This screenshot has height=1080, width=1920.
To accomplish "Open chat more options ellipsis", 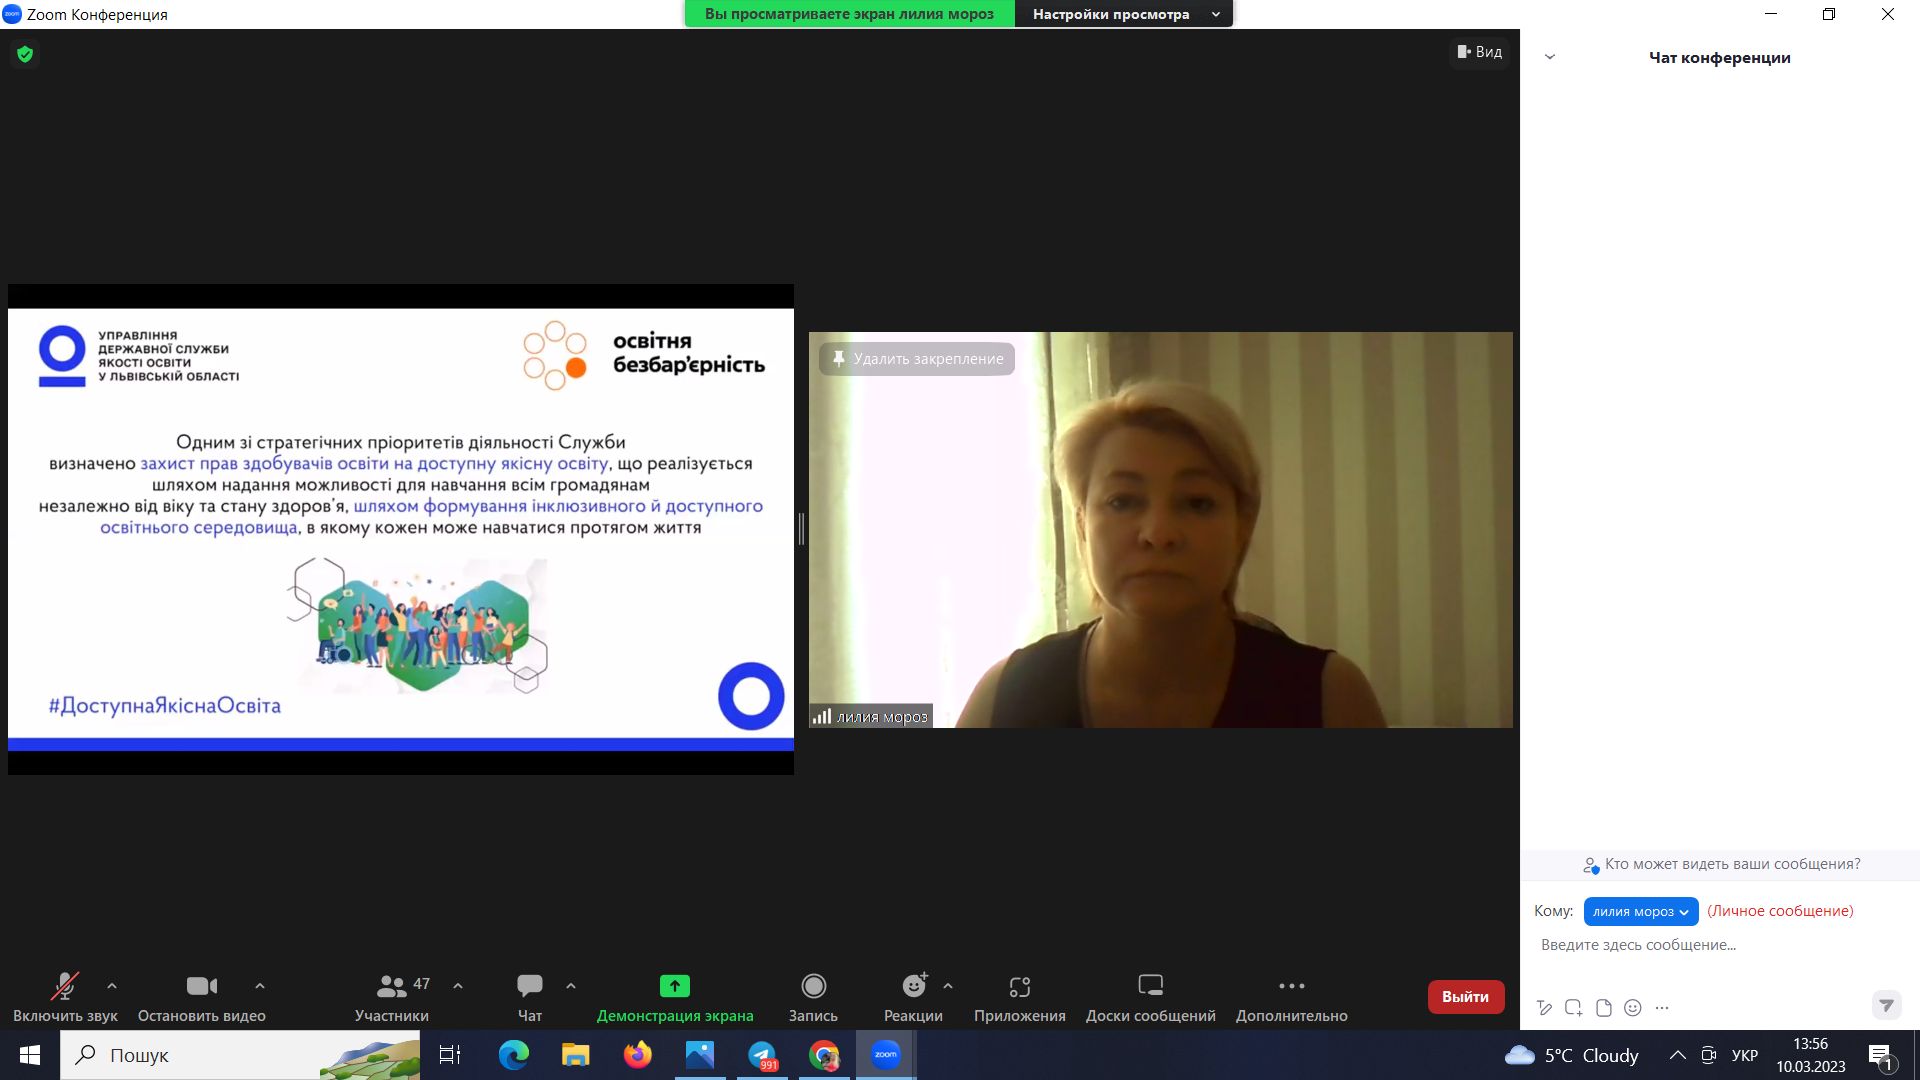I will pyautogui.click(x=1662, y=1008).
